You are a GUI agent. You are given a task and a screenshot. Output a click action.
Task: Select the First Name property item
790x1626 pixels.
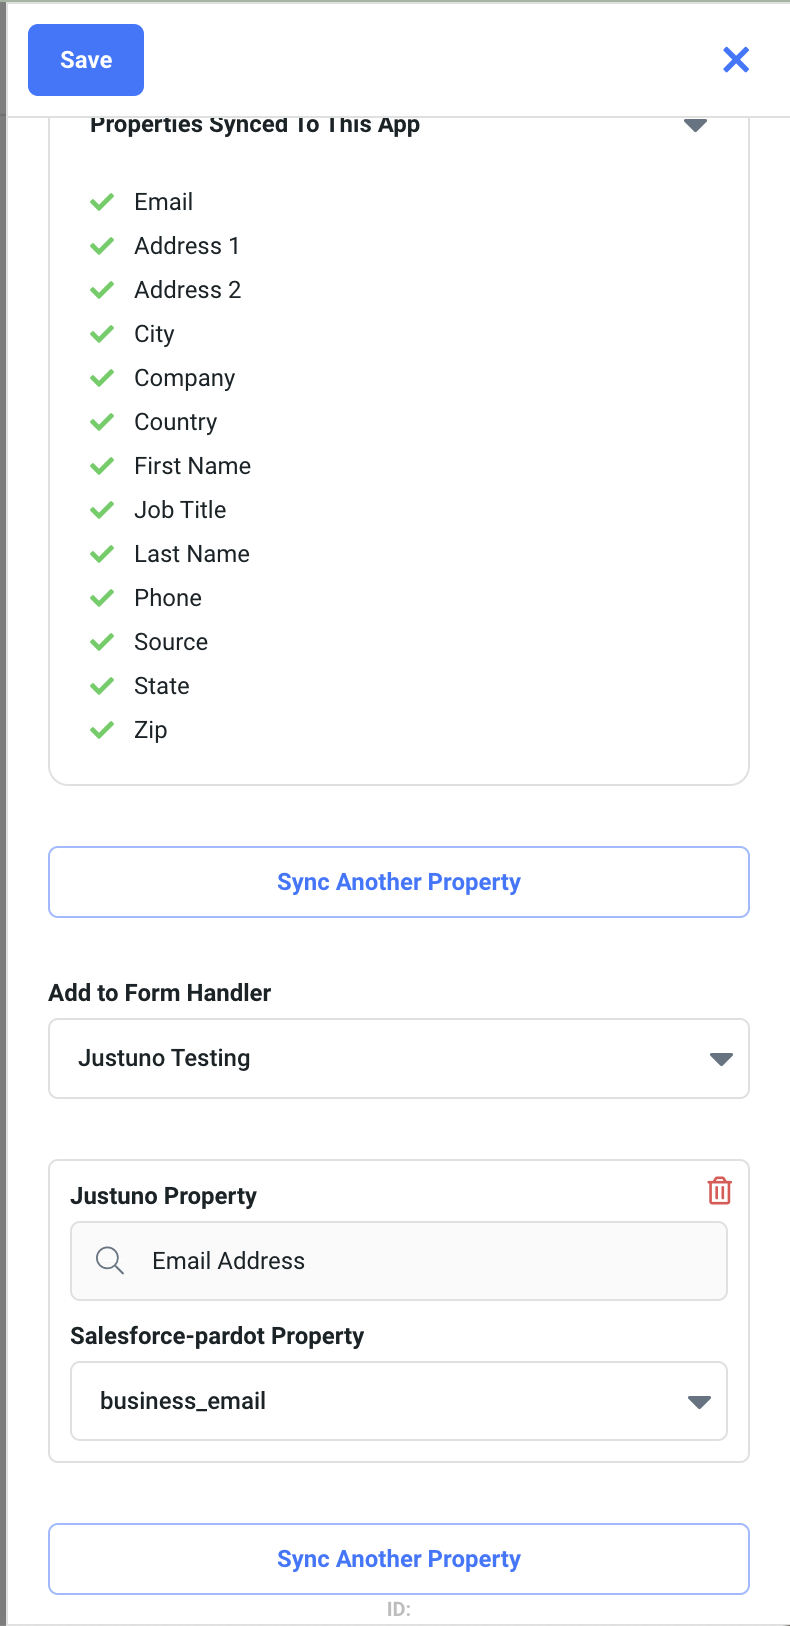pos(192,466)
